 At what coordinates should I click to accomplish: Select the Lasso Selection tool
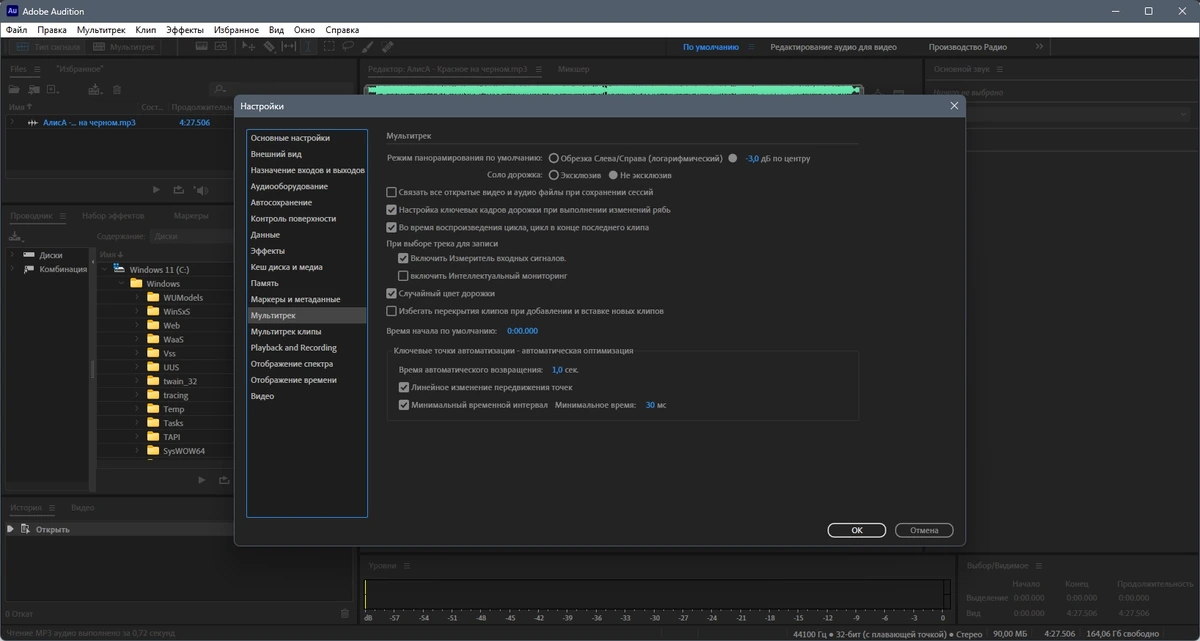pos(348,47)
